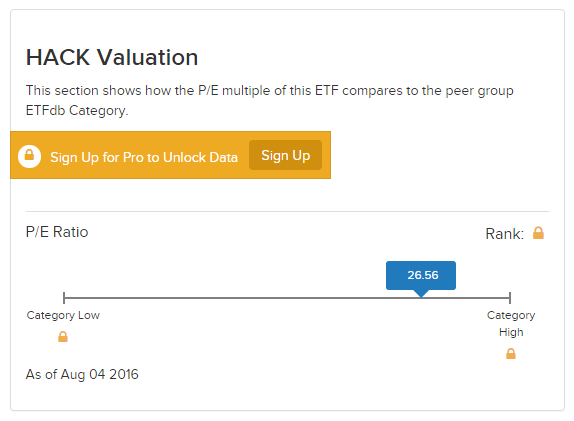Image resolution: width=574 pixels, height=421 pixels.
Task: Click the lock icon under Category Low
Action: 63,336
